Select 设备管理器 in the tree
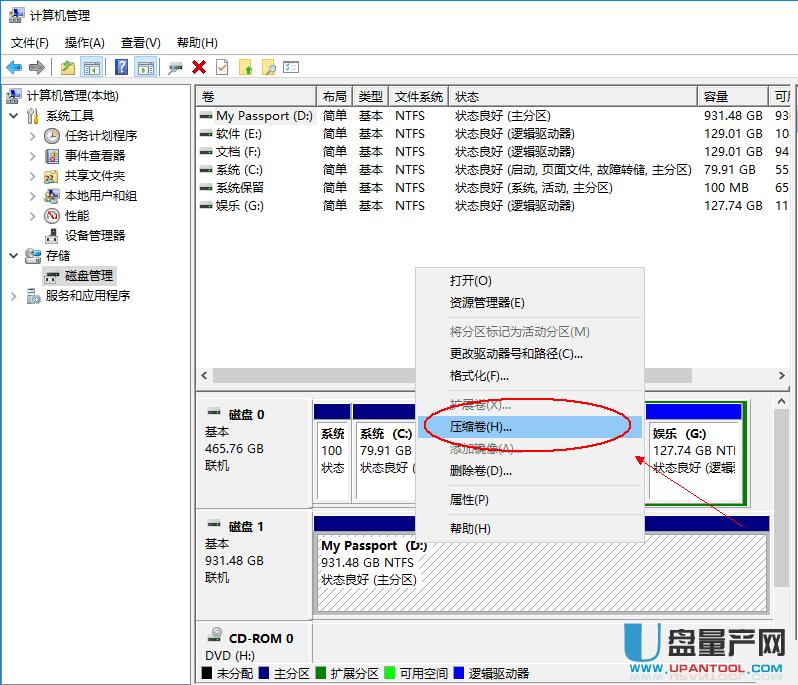This screenshot has width=798, height=685. point(95,235)
